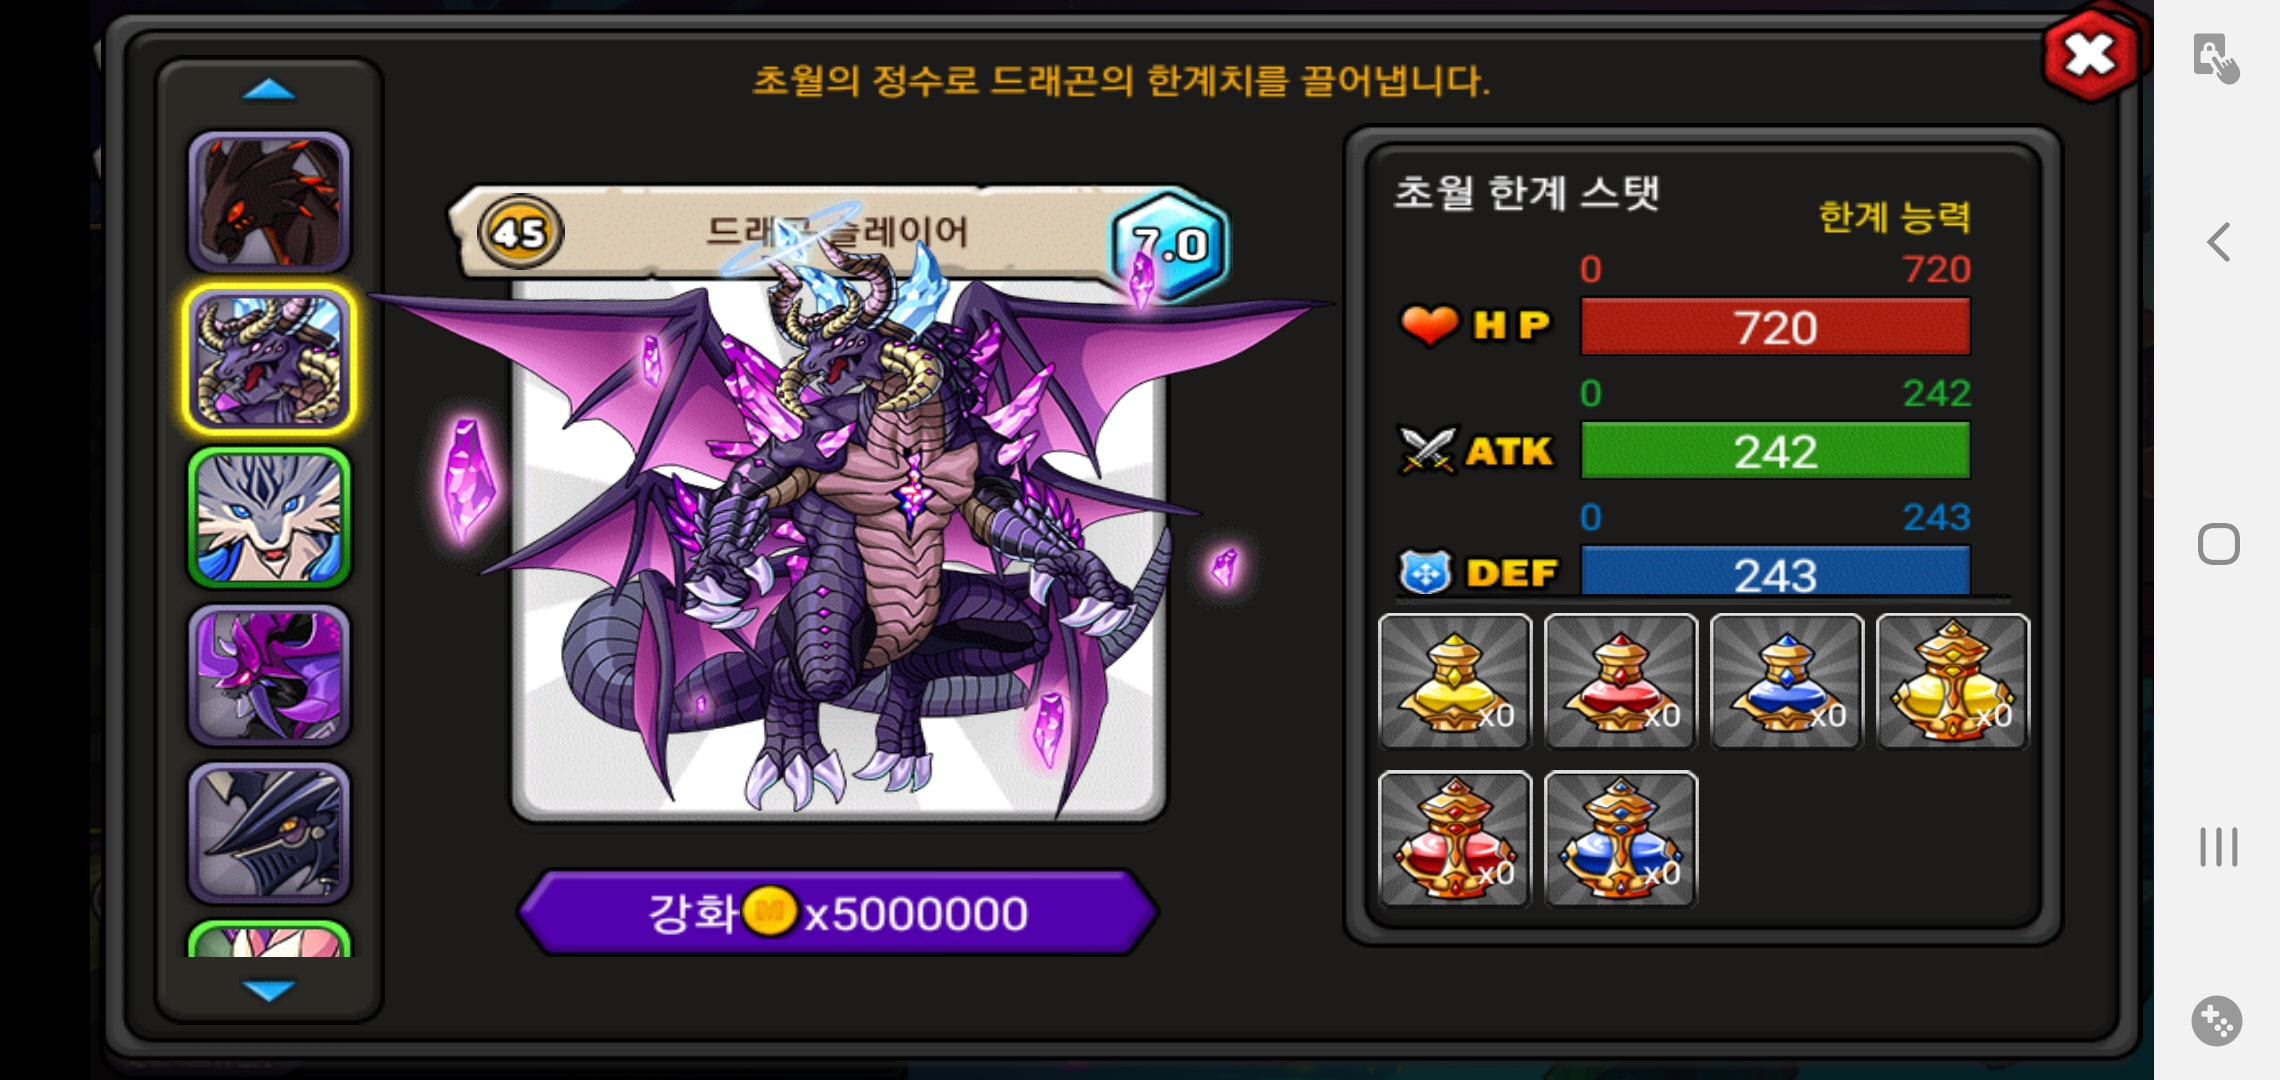Select the small red essence potion
The height and width of the screenshot is (1080, 2280).
(1621, 681)
